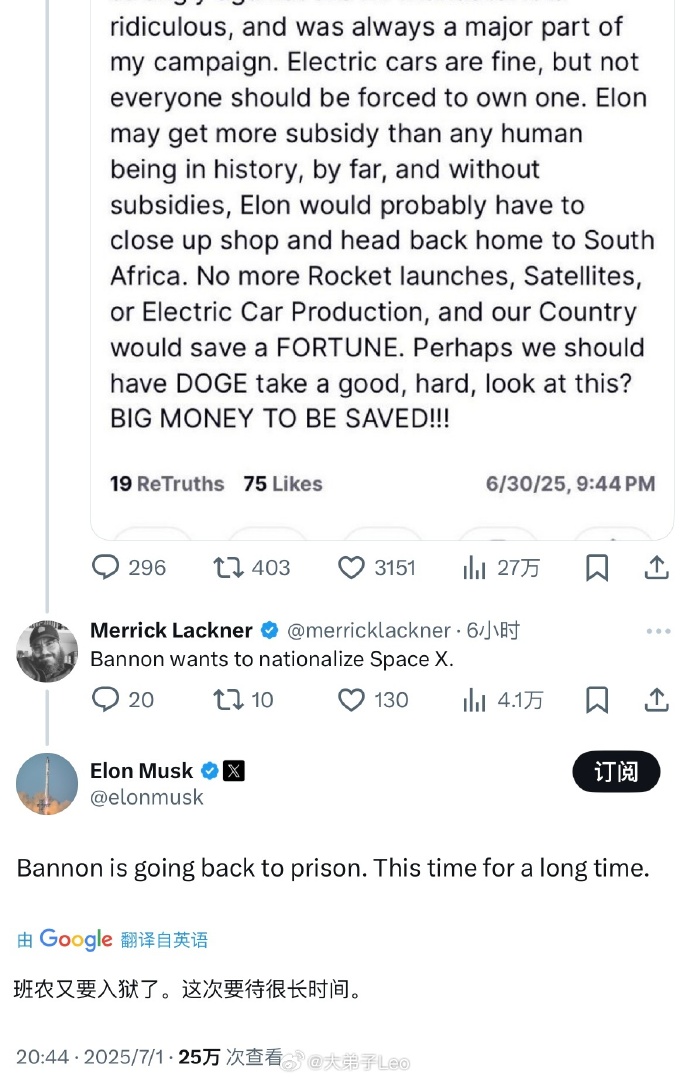This screenshot has width=690, height=1078.
Task: Bookmark the top post
Action: point(597,568)
